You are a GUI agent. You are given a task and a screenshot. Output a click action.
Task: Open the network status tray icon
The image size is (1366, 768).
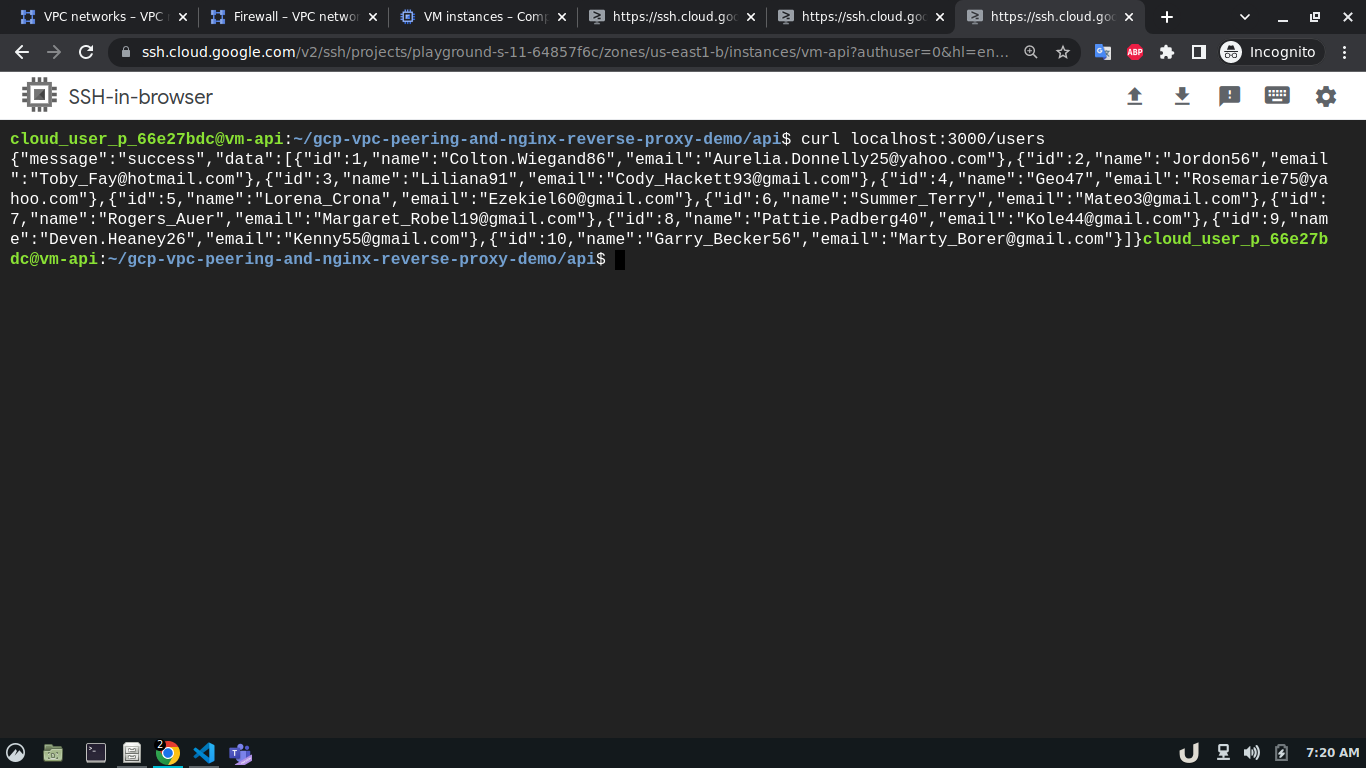click(x=1222, y=753)
